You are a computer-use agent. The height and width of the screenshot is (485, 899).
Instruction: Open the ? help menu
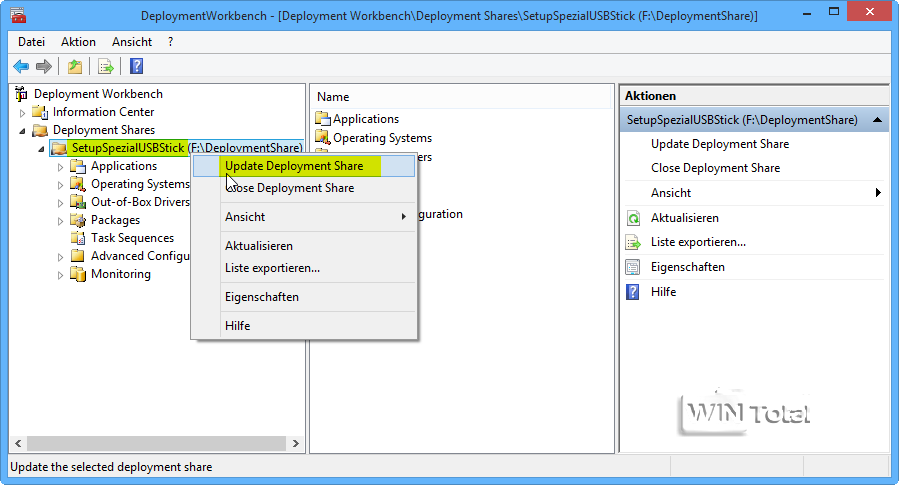(x=170, y=42)
